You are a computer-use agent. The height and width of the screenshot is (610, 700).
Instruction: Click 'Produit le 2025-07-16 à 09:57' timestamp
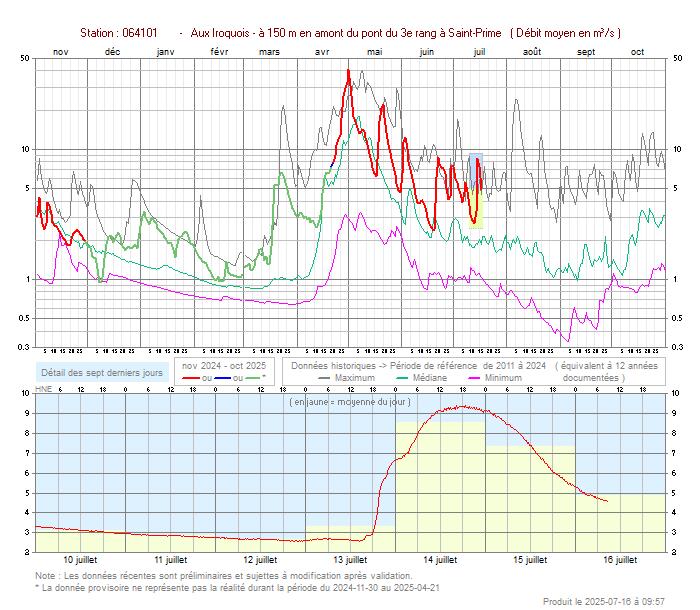(x=604, y=602)
